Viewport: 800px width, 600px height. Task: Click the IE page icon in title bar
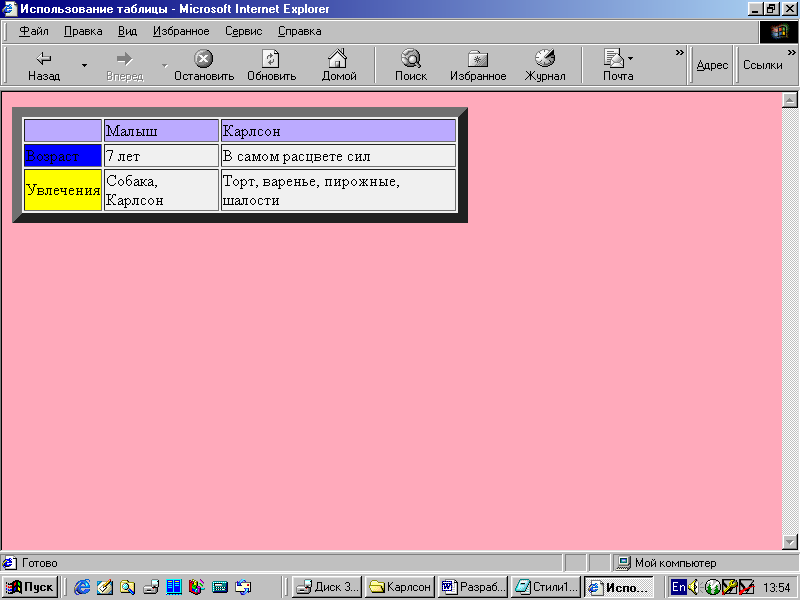click(x=10, y=9)
